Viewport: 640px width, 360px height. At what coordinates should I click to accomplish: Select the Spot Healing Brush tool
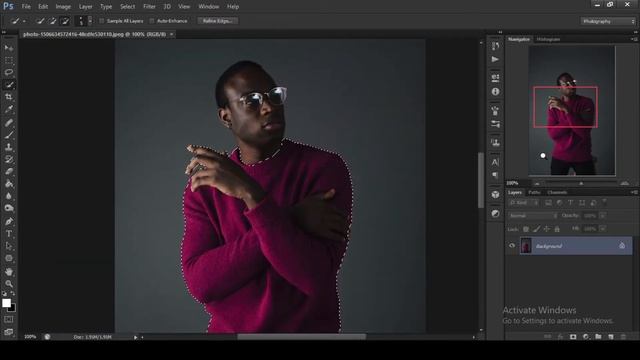pyautogui.click(x=9, y=122)
